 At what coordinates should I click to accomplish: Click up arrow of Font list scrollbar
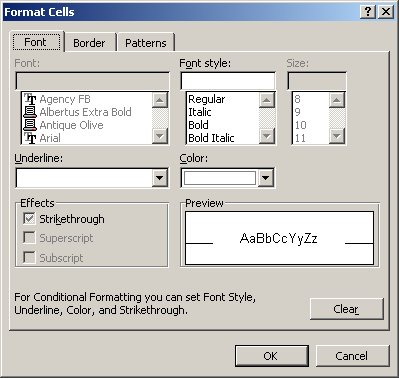[x=160, y=100]
